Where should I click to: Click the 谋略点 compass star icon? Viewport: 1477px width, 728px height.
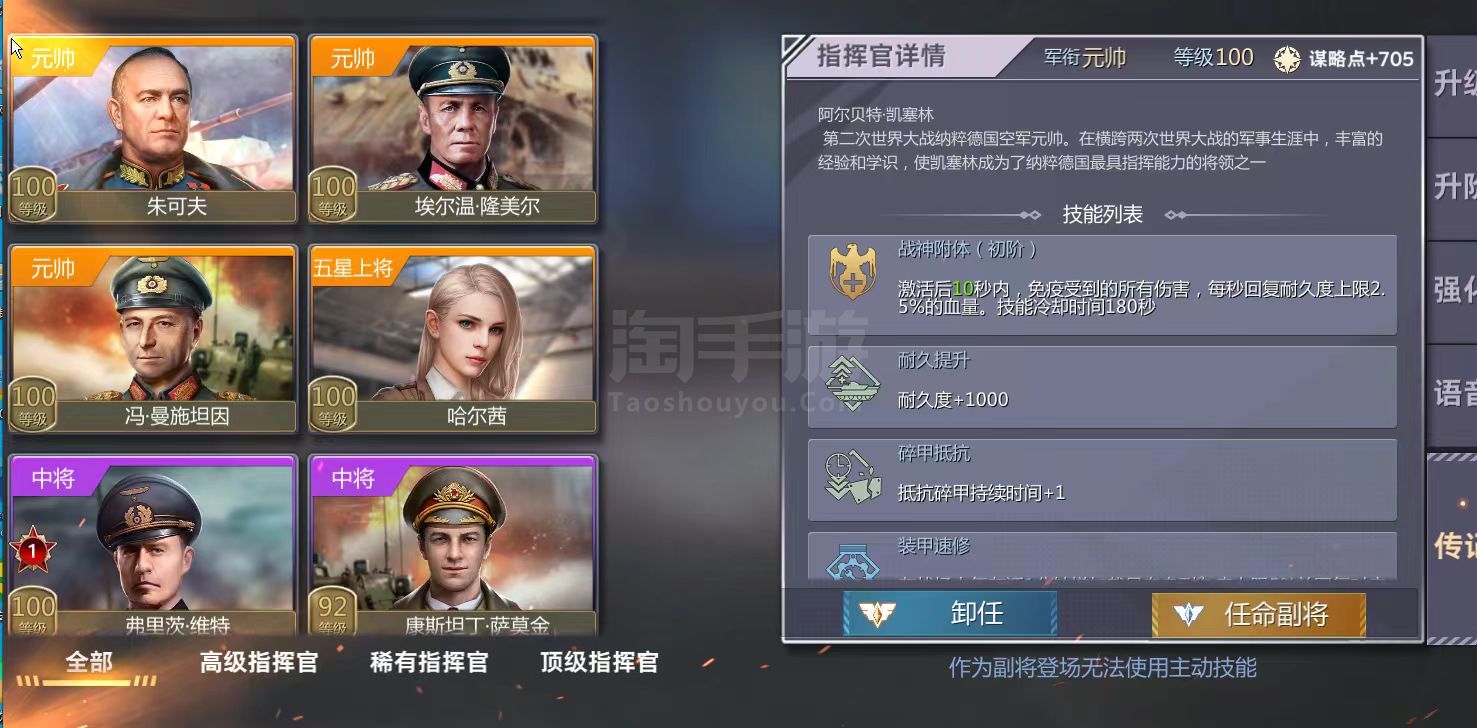tap(1287, 59)
